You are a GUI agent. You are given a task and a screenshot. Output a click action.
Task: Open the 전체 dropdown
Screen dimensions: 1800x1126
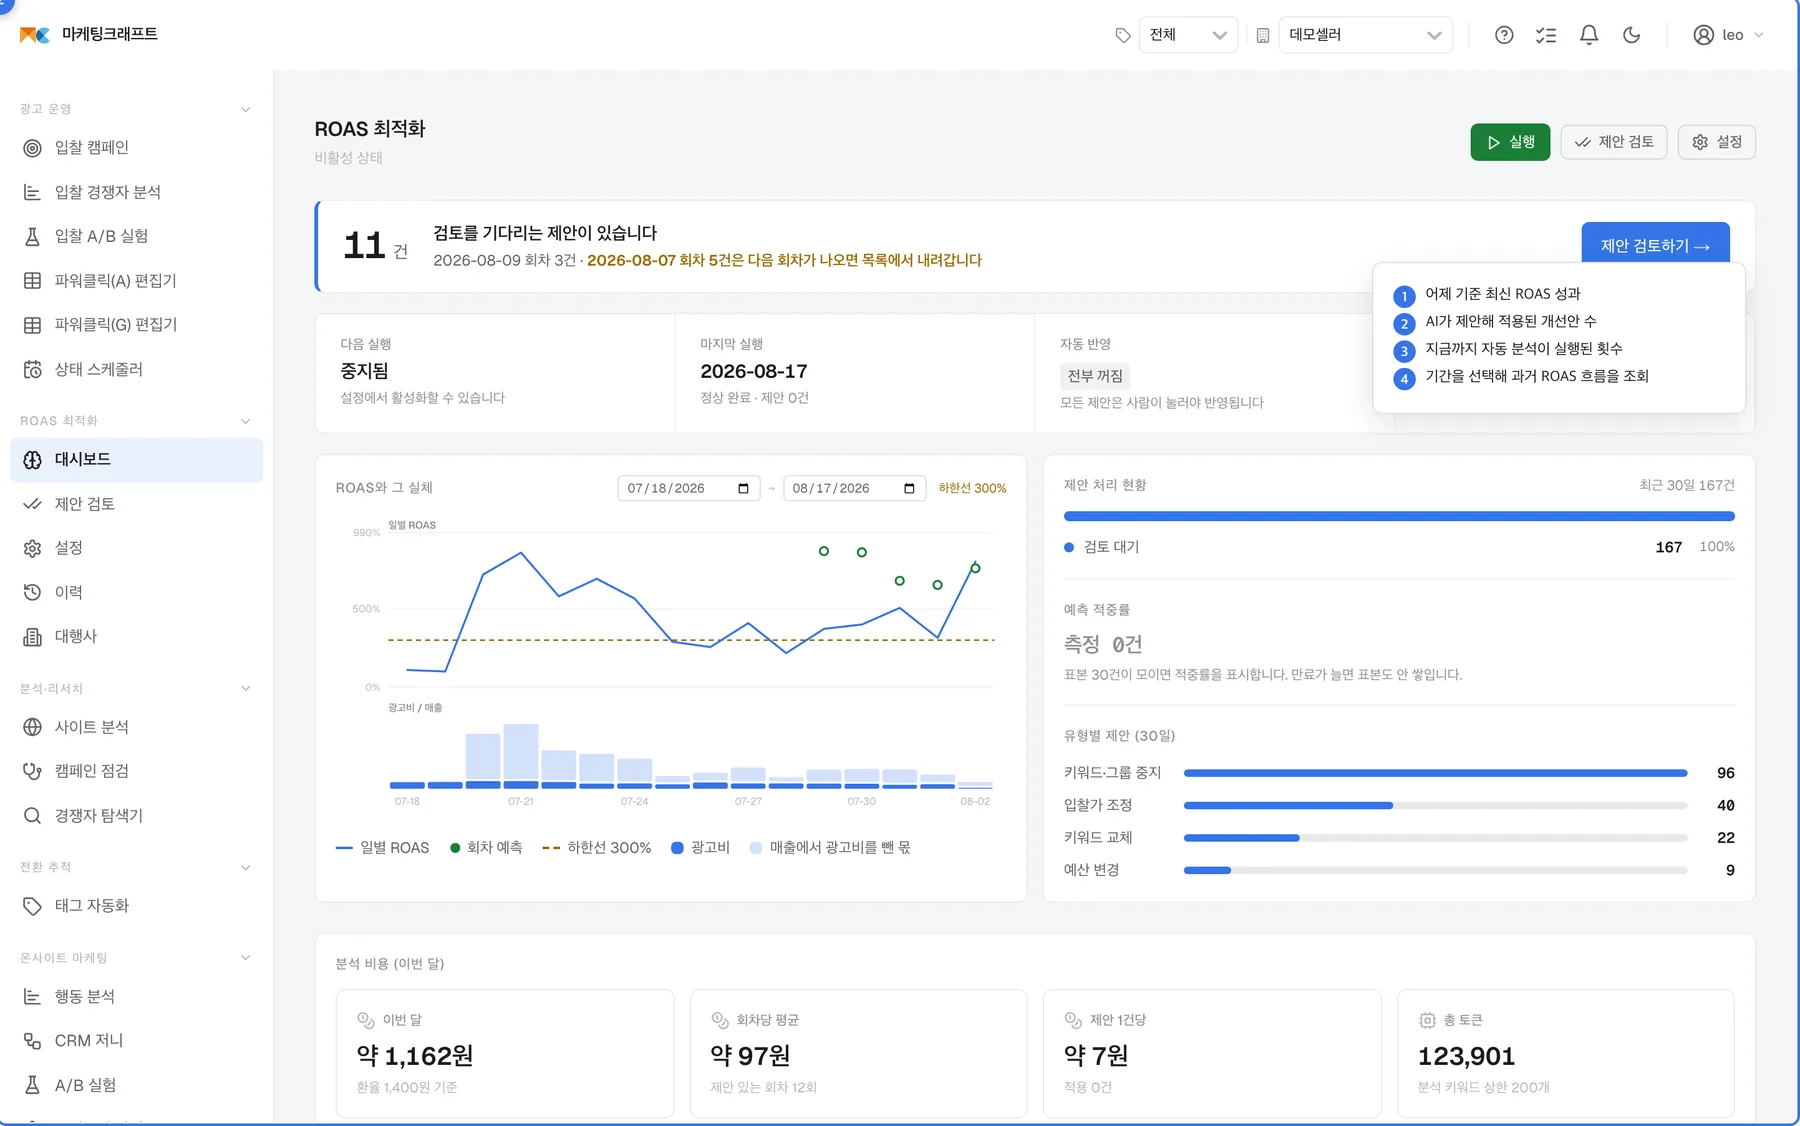point(1188,35)
